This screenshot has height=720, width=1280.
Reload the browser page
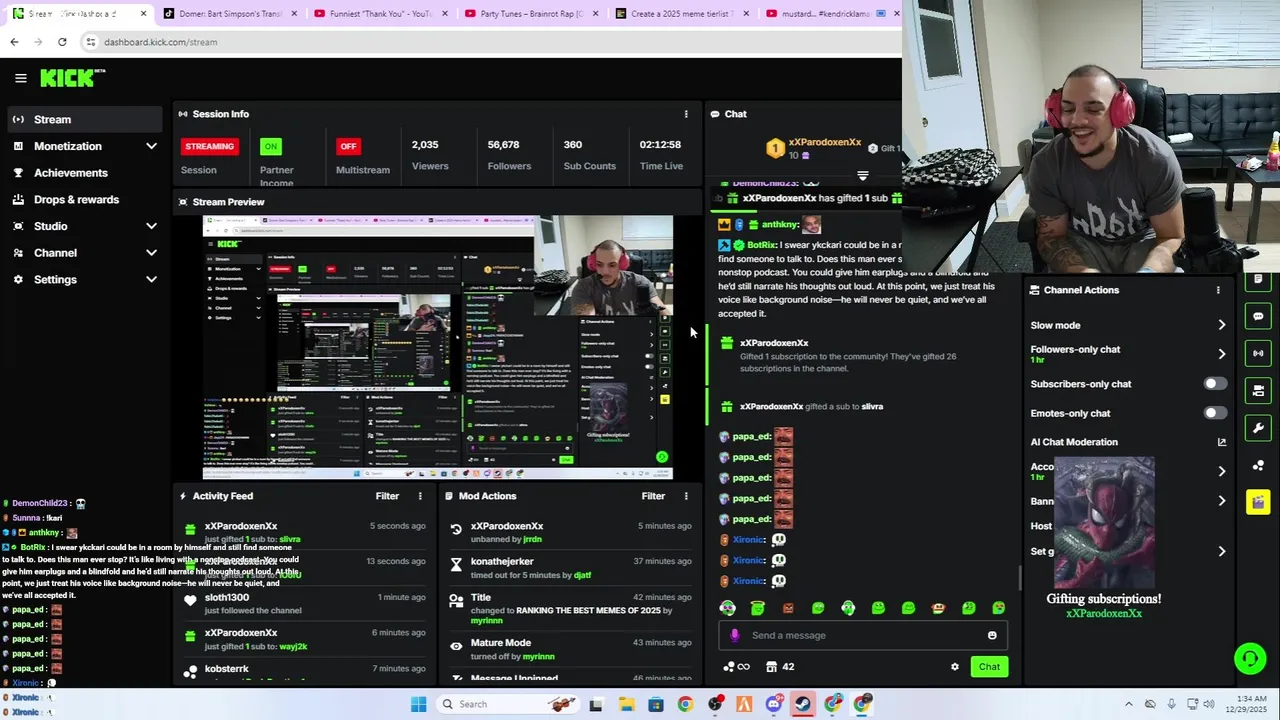(62, 42)
